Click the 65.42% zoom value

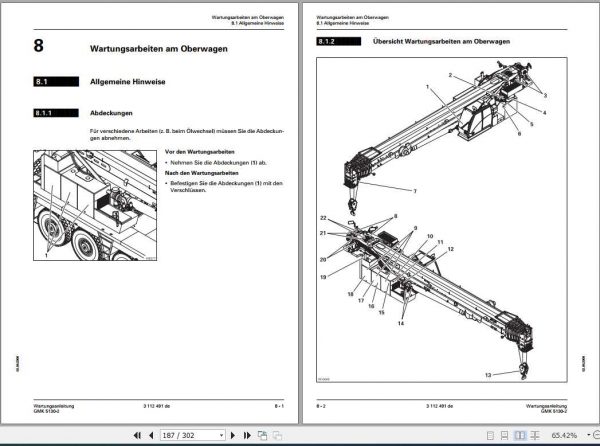click(x=564, y=435)
